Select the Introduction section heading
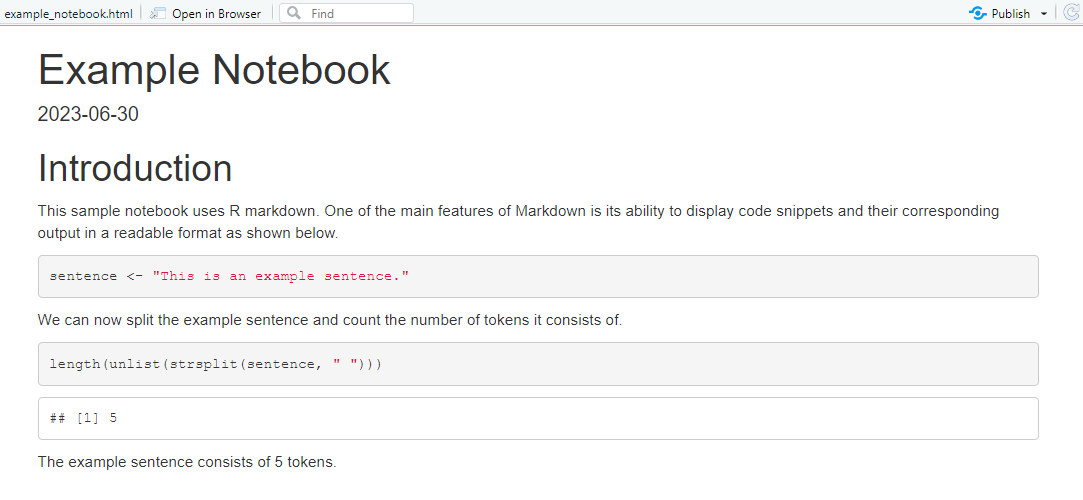Image resolution: width=1083 pixels, height=500 pixels. point(135,168)
